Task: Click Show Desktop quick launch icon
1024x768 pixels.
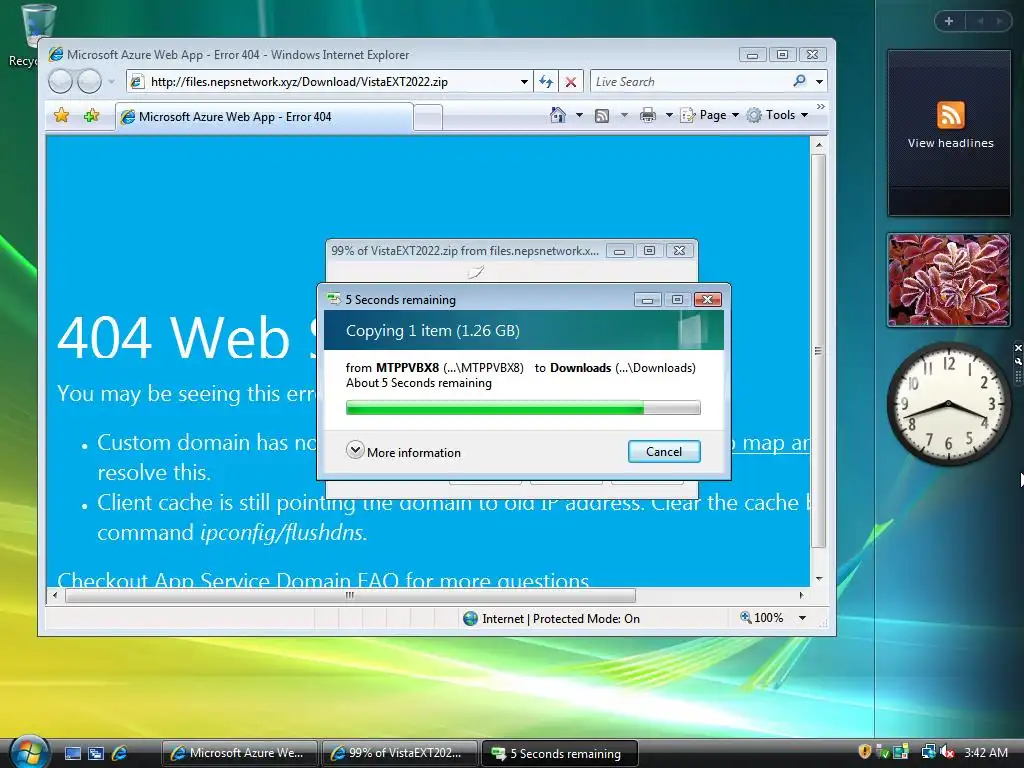Action: pos(72,753)
